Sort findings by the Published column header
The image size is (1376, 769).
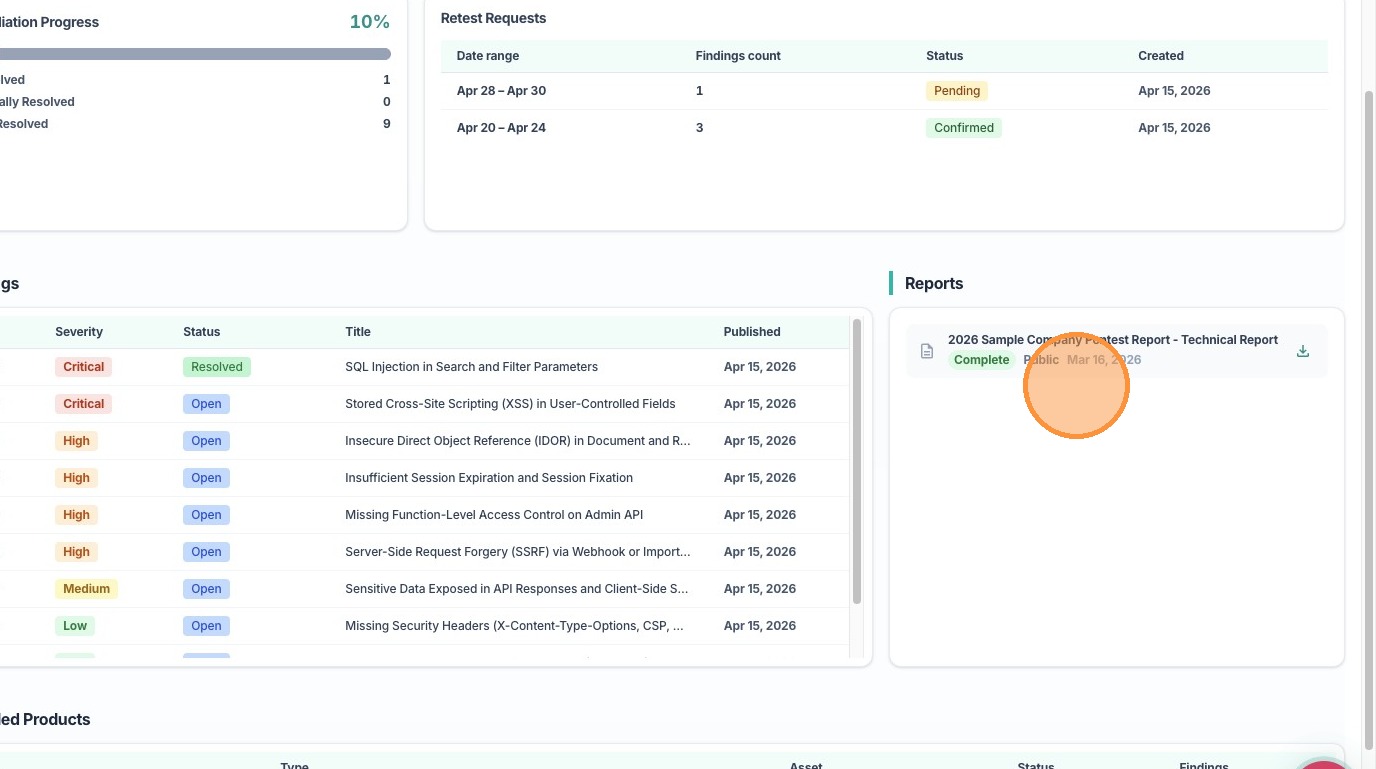pyautogui.click(x=752, y=332)
